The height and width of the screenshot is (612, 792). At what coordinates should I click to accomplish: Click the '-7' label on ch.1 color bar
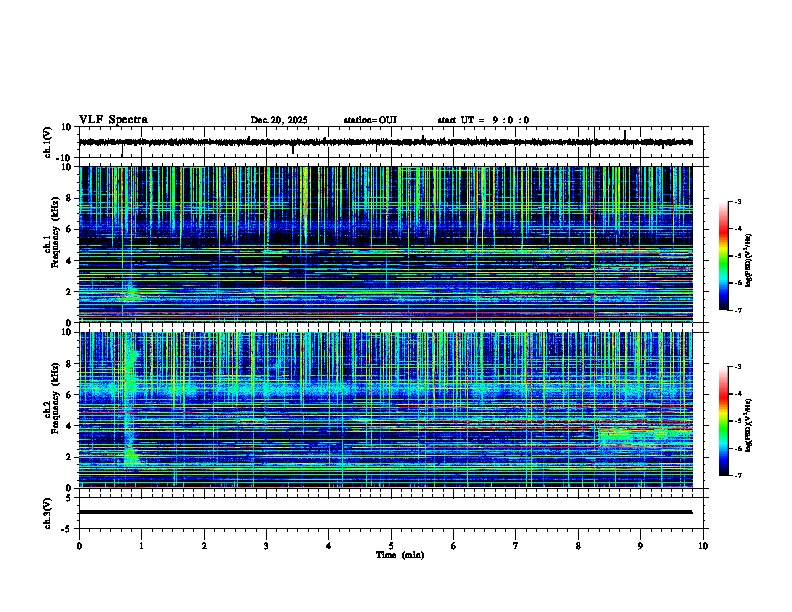(x=738, y=310)
